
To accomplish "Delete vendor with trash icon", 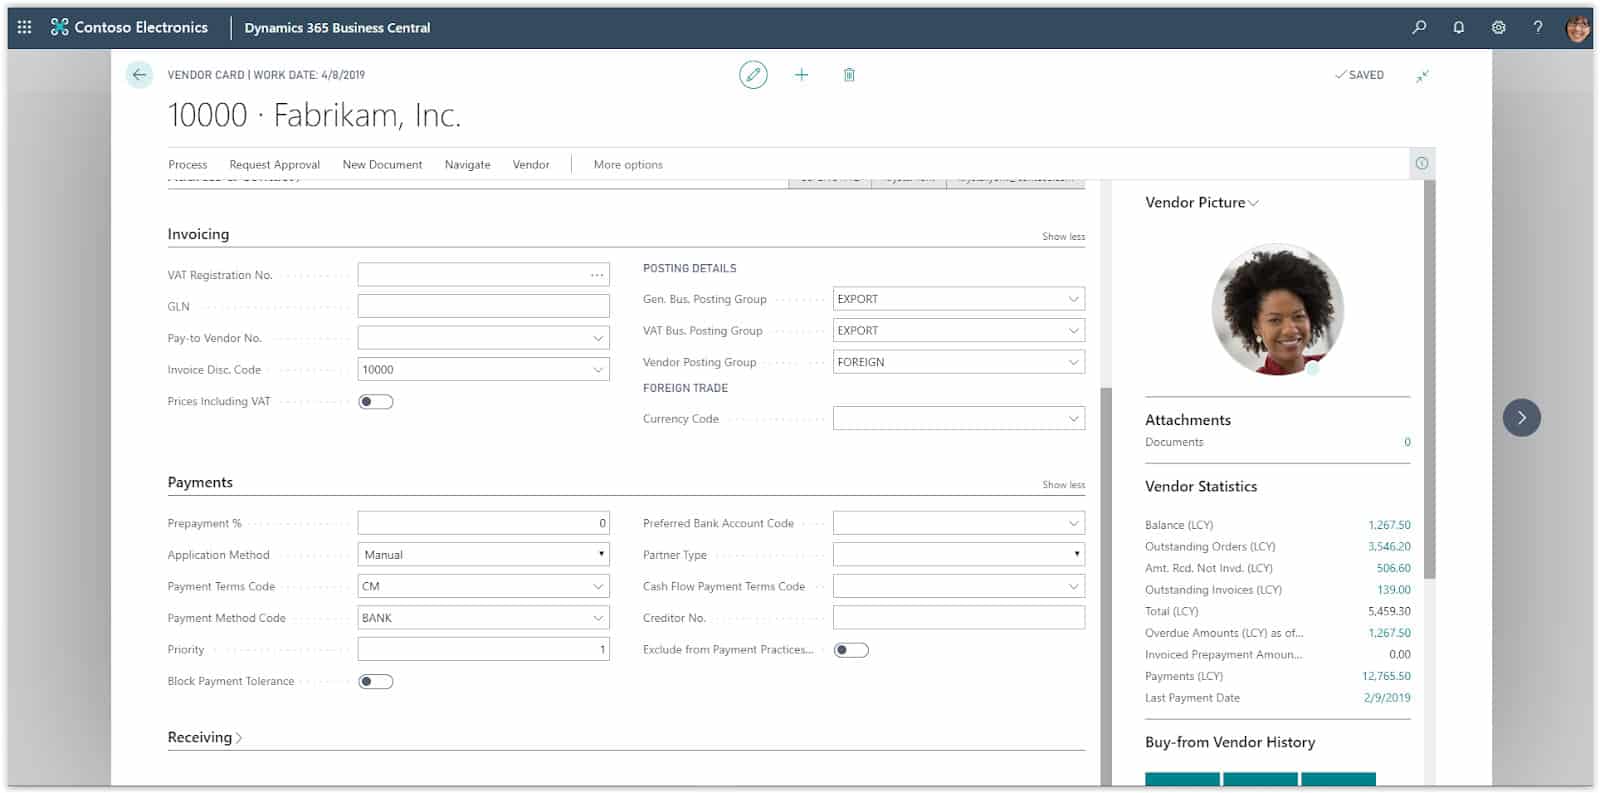I will pyautogui.click(x=849, y=74).
